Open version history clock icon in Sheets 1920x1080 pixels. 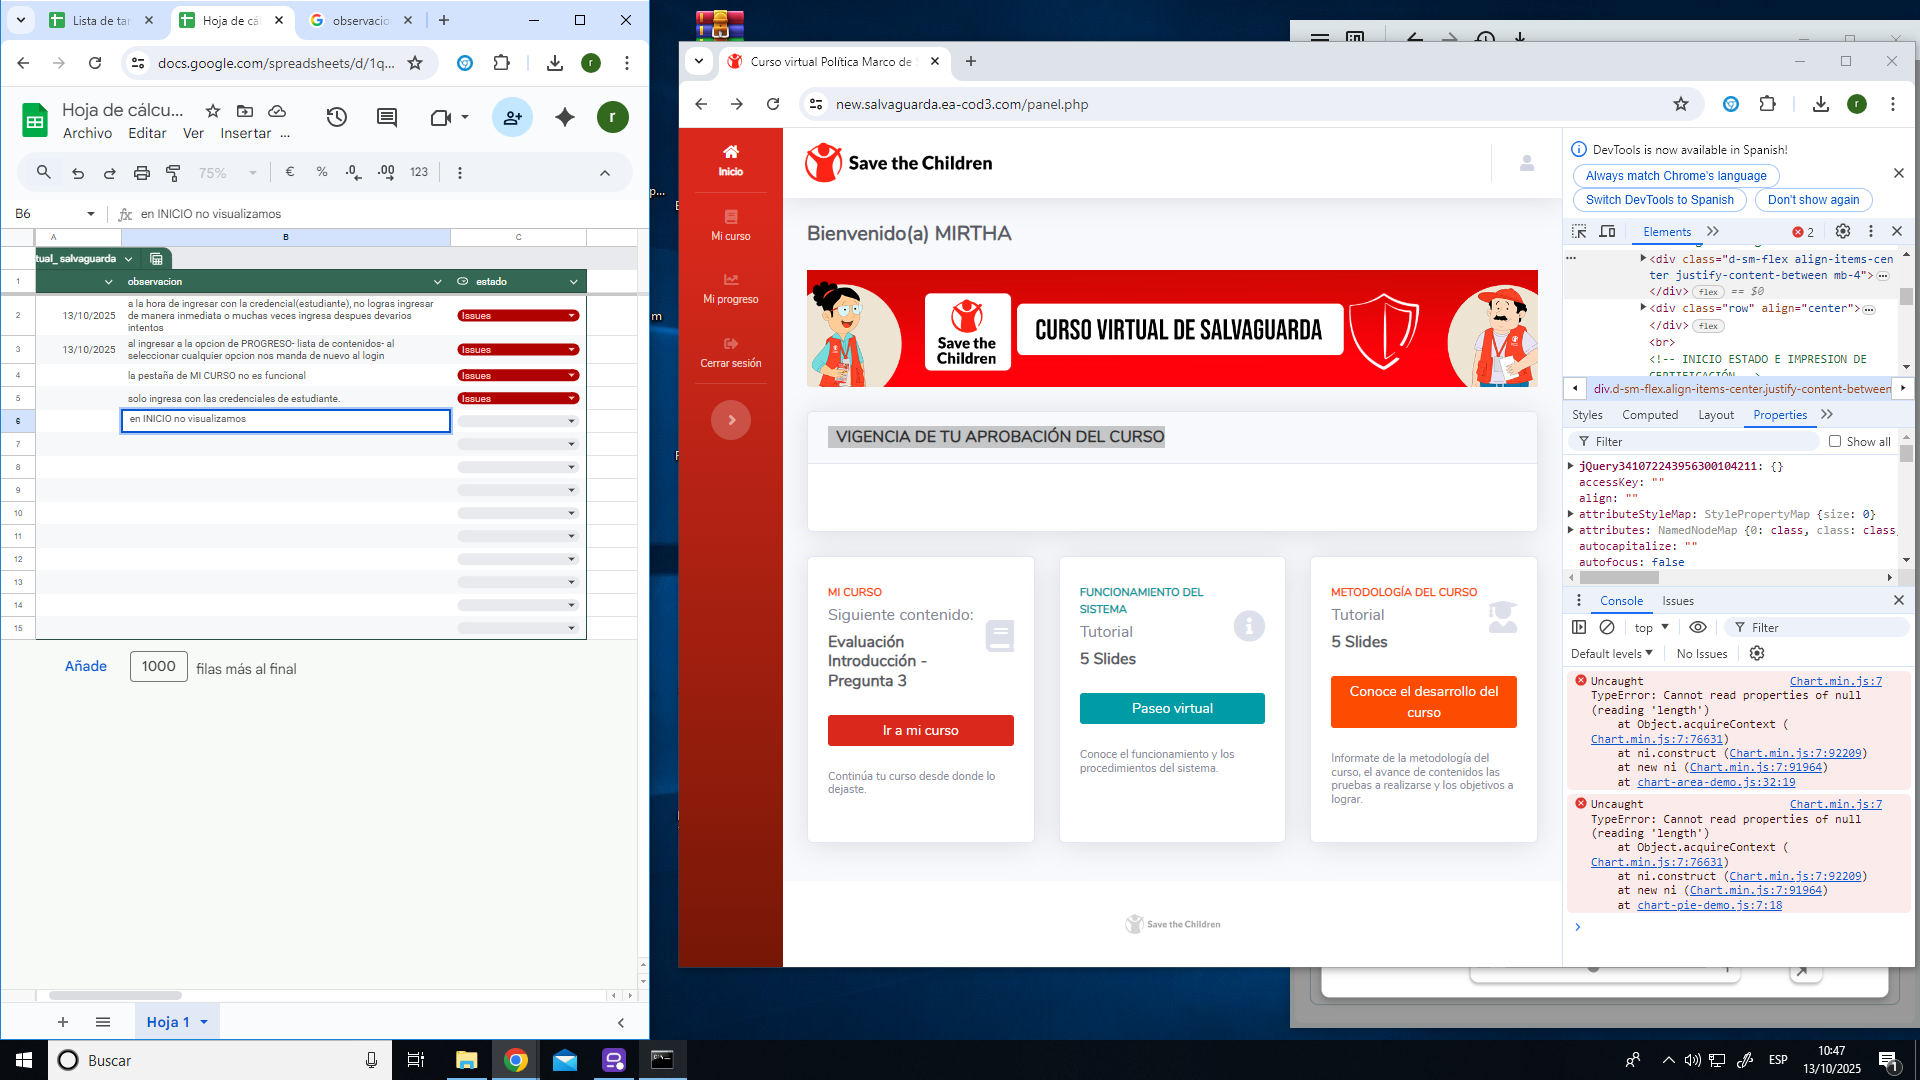point(336,117)
